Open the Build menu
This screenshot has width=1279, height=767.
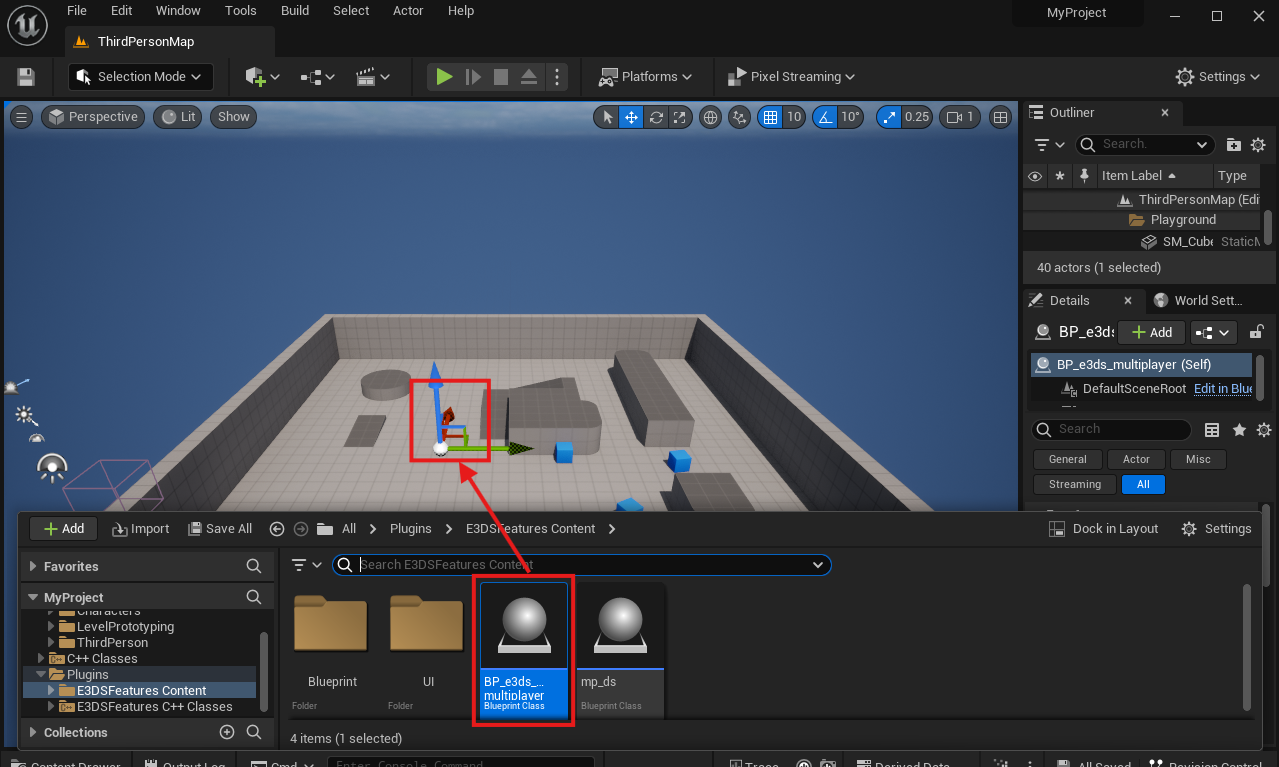point(295,11)
